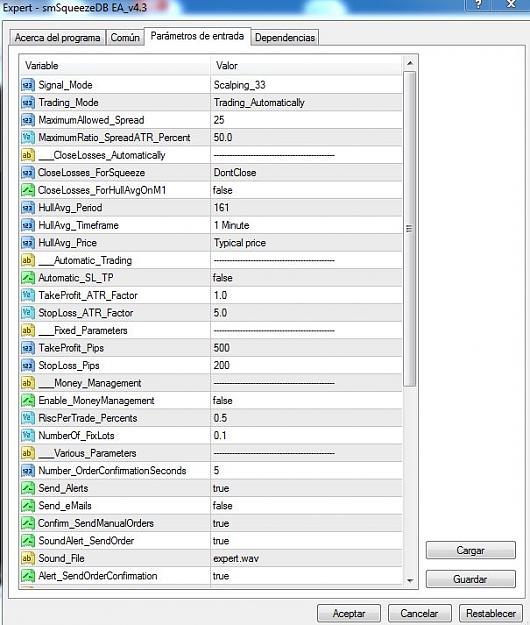Click the icon beside TakeProfit_ATR_Factor
The height and width of the screenshot is (625, 530).
pos(28,295)
